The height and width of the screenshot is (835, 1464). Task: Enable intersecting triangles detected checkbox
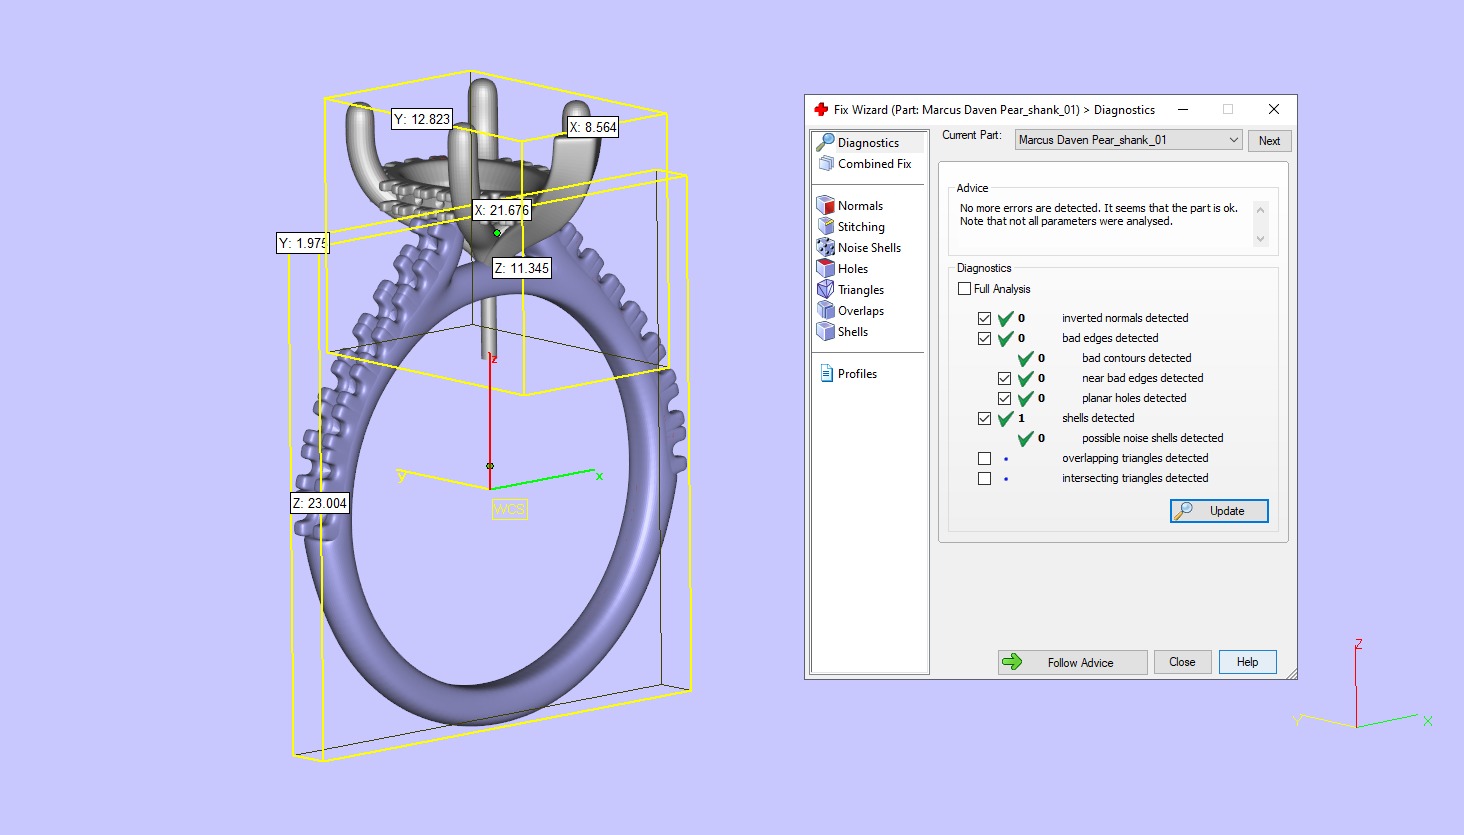(x=984, y=478)
